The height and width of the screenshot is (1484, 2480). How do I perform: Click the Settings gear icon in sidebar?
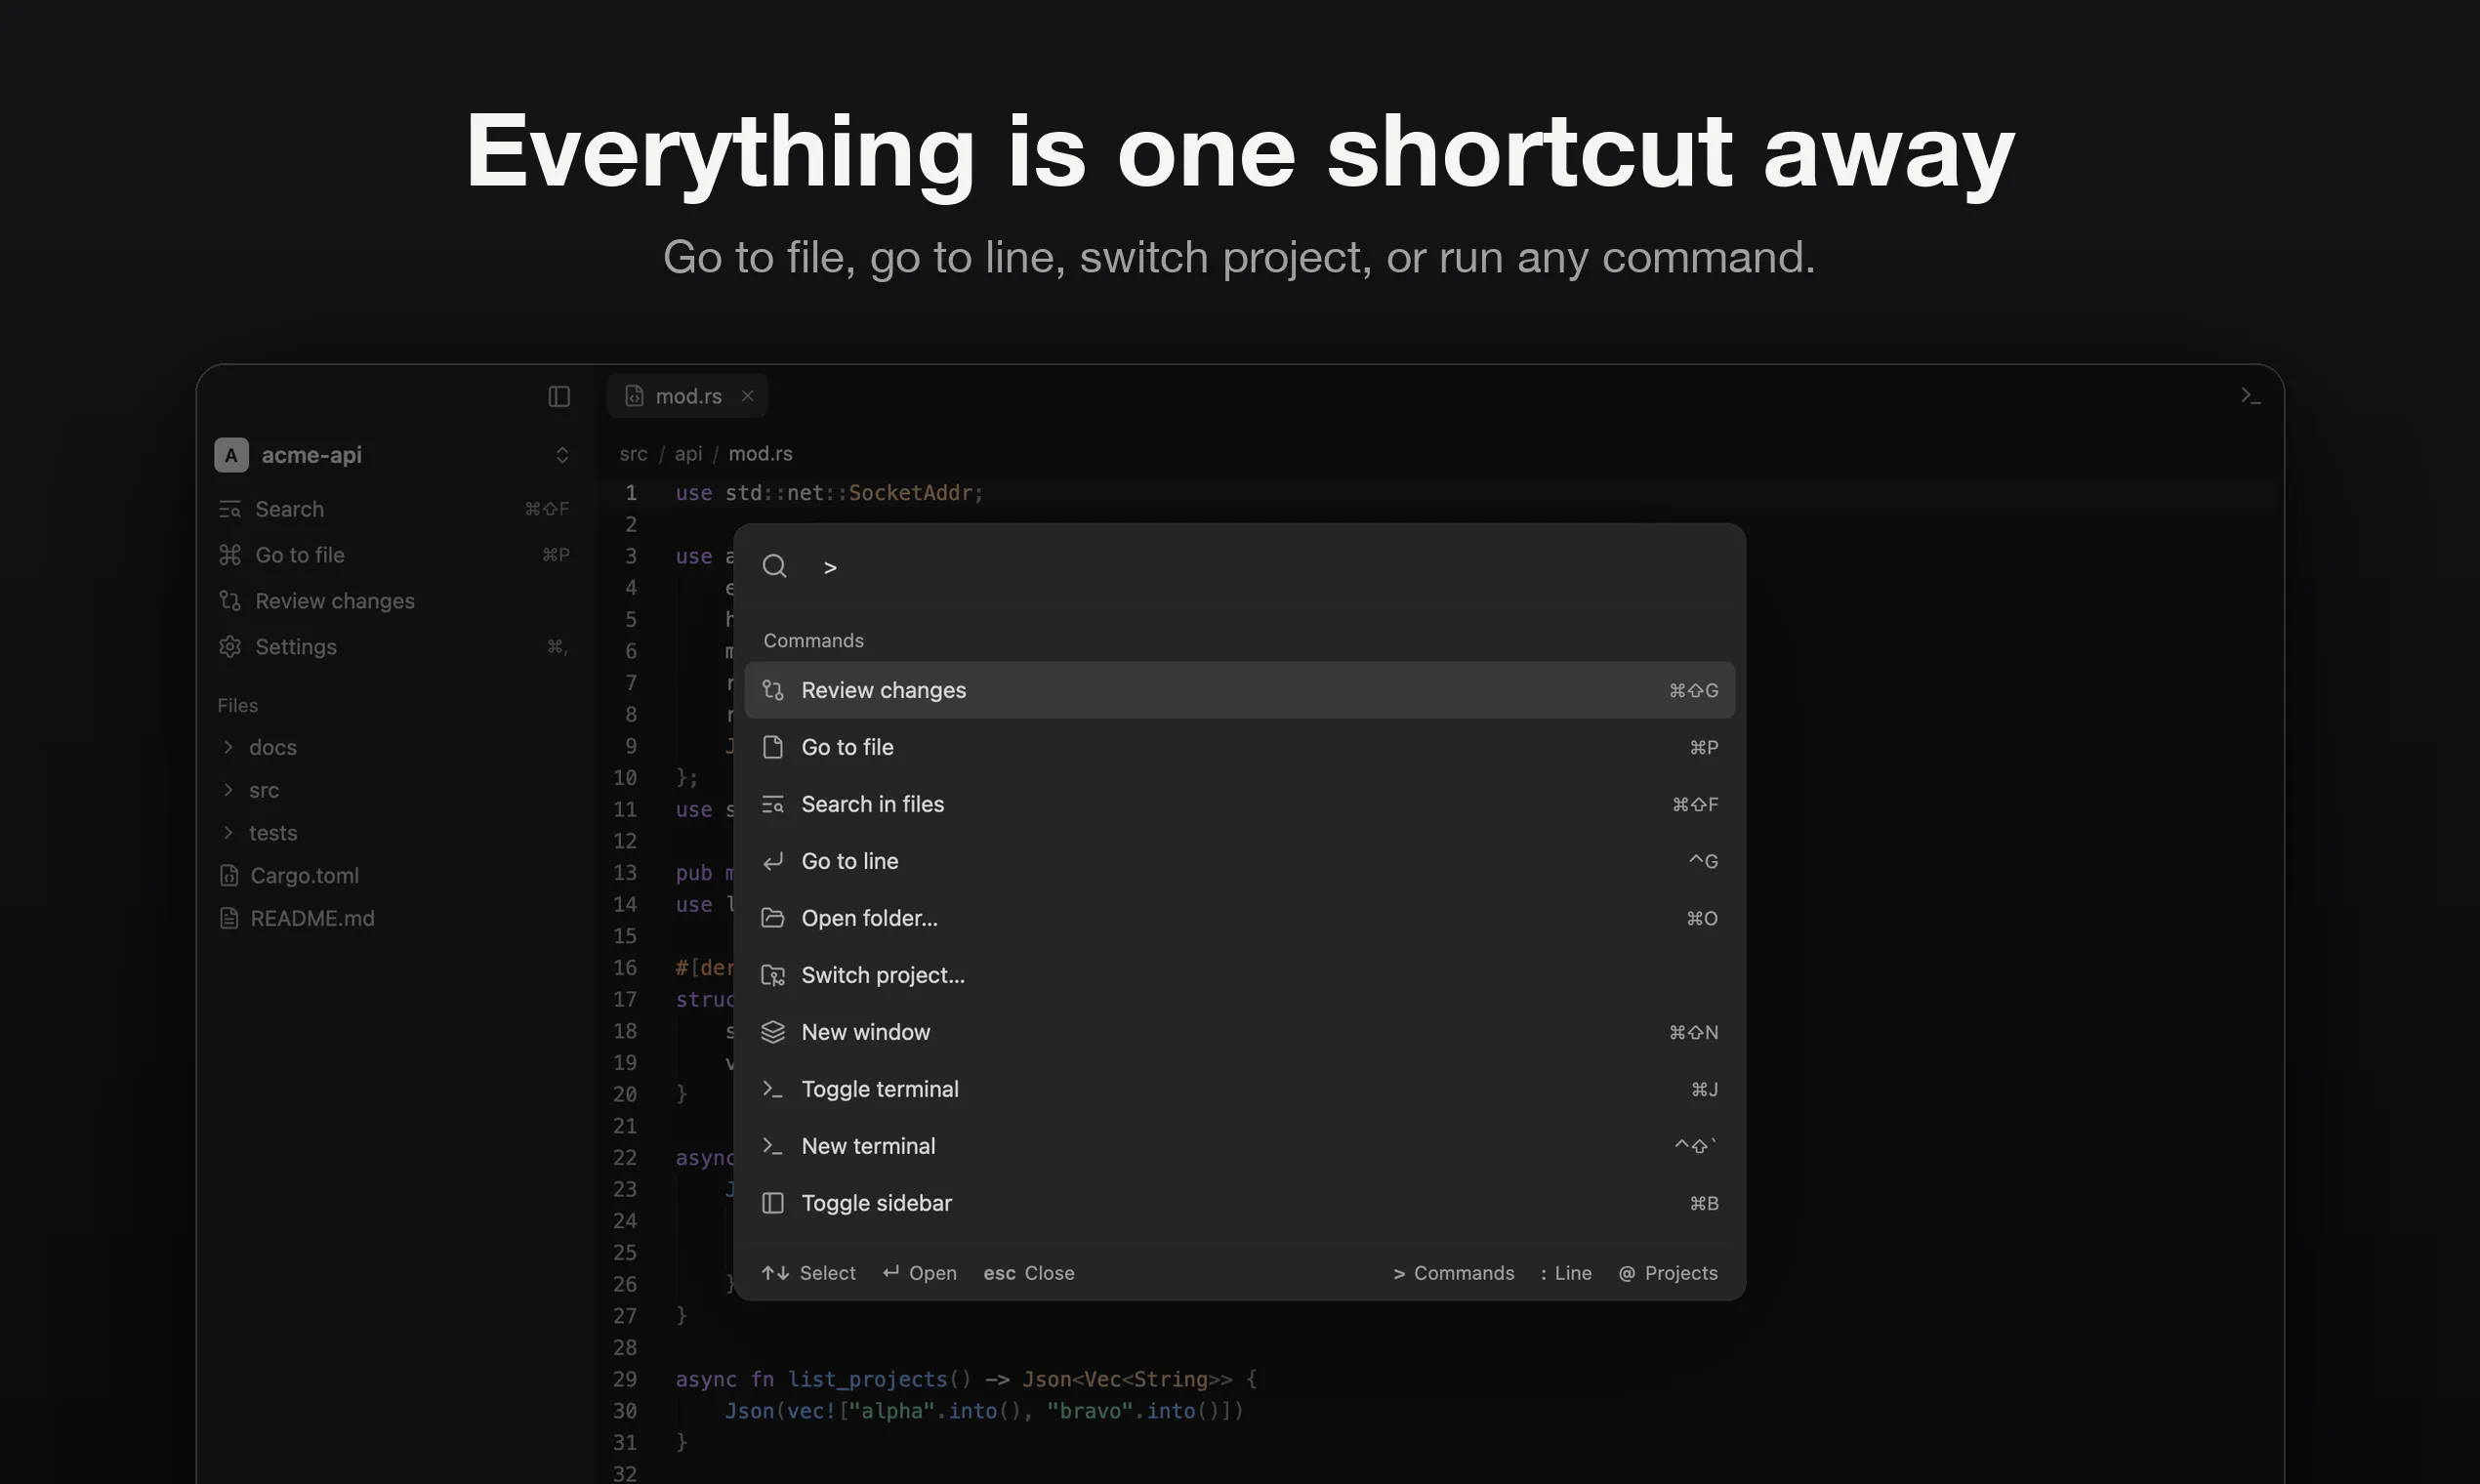coord(229,647)
